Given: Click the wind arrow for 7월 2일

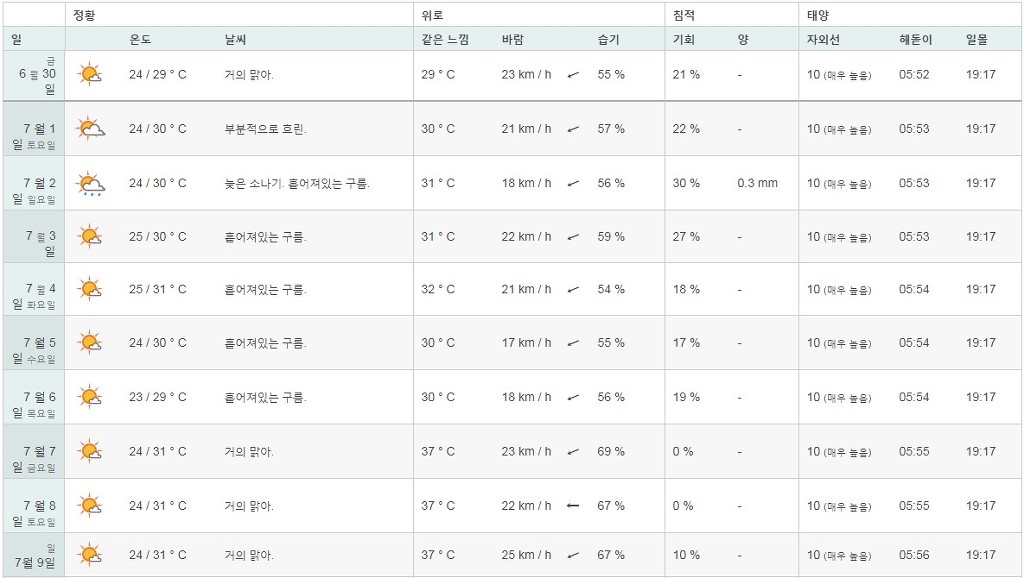Looking at the screenshot, I should [x=573, y=184].
